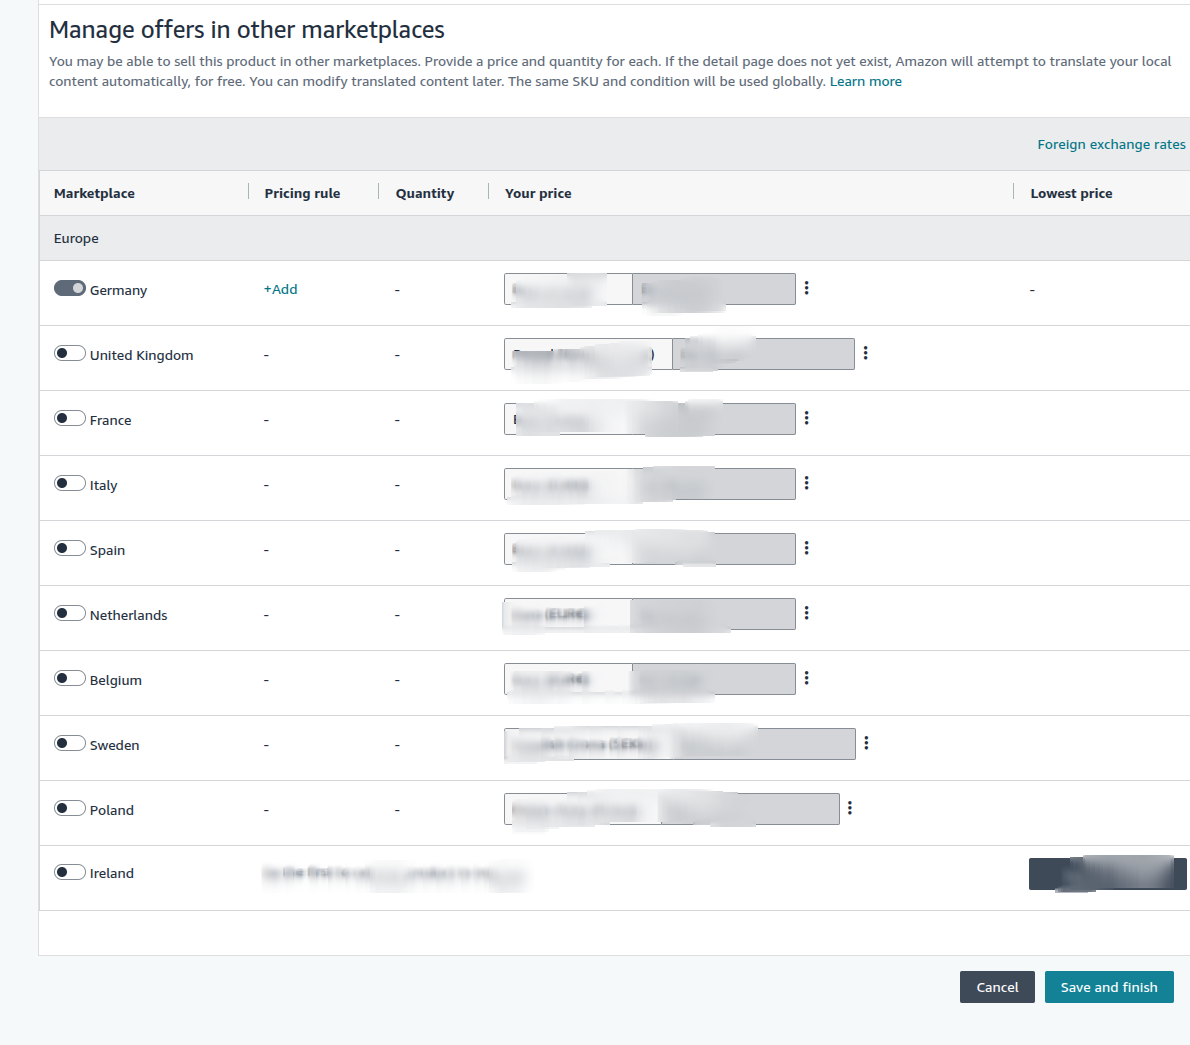Toggle the Sweden marketplace on

pos(69,743)
